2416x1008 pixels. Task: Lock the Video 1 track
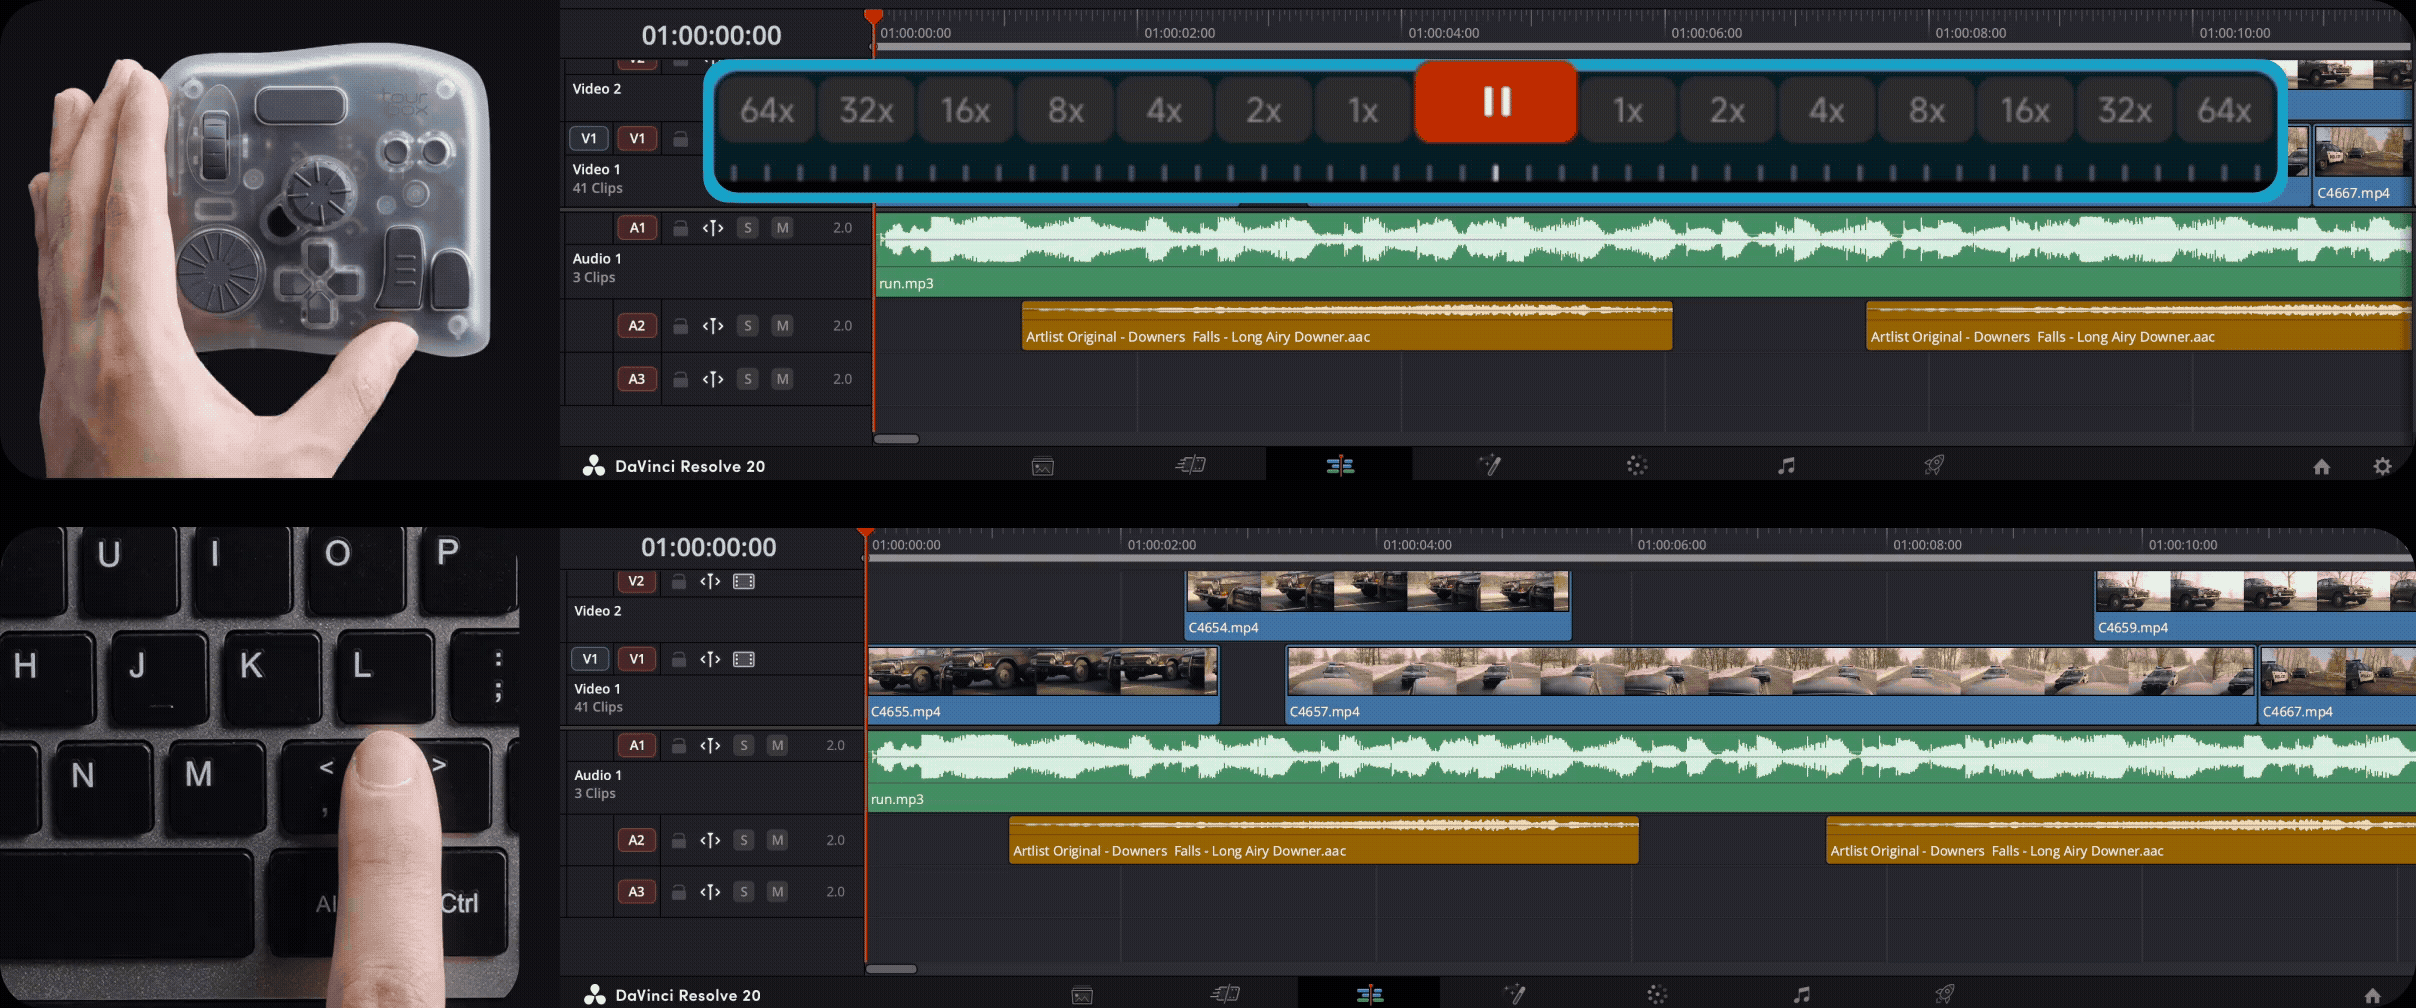click(679, 658)
